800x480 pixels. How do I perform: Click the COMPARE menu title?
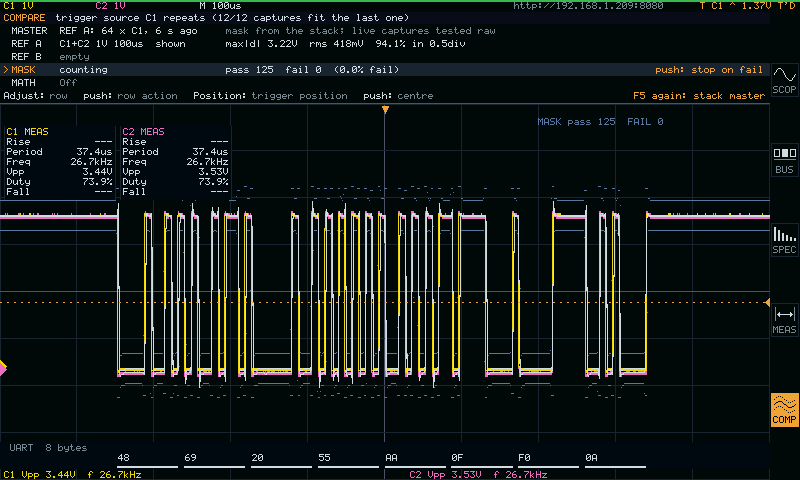pyautogui.click(x=24, y=18)
